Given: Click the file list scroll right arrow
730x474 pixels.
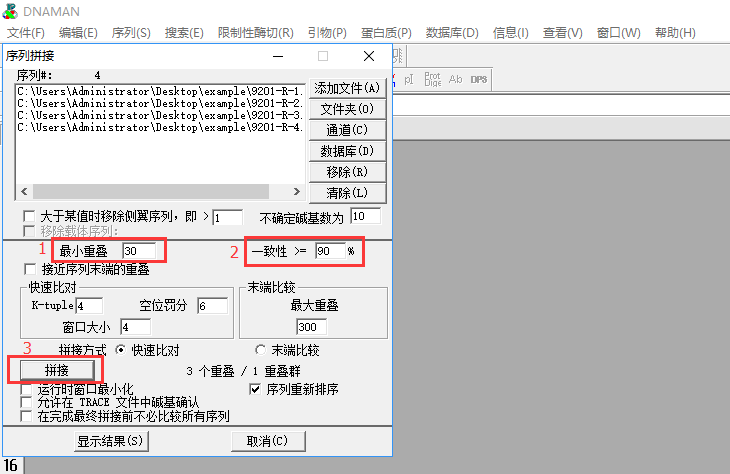Looking at the screenshot, I should tap(297, 191).
